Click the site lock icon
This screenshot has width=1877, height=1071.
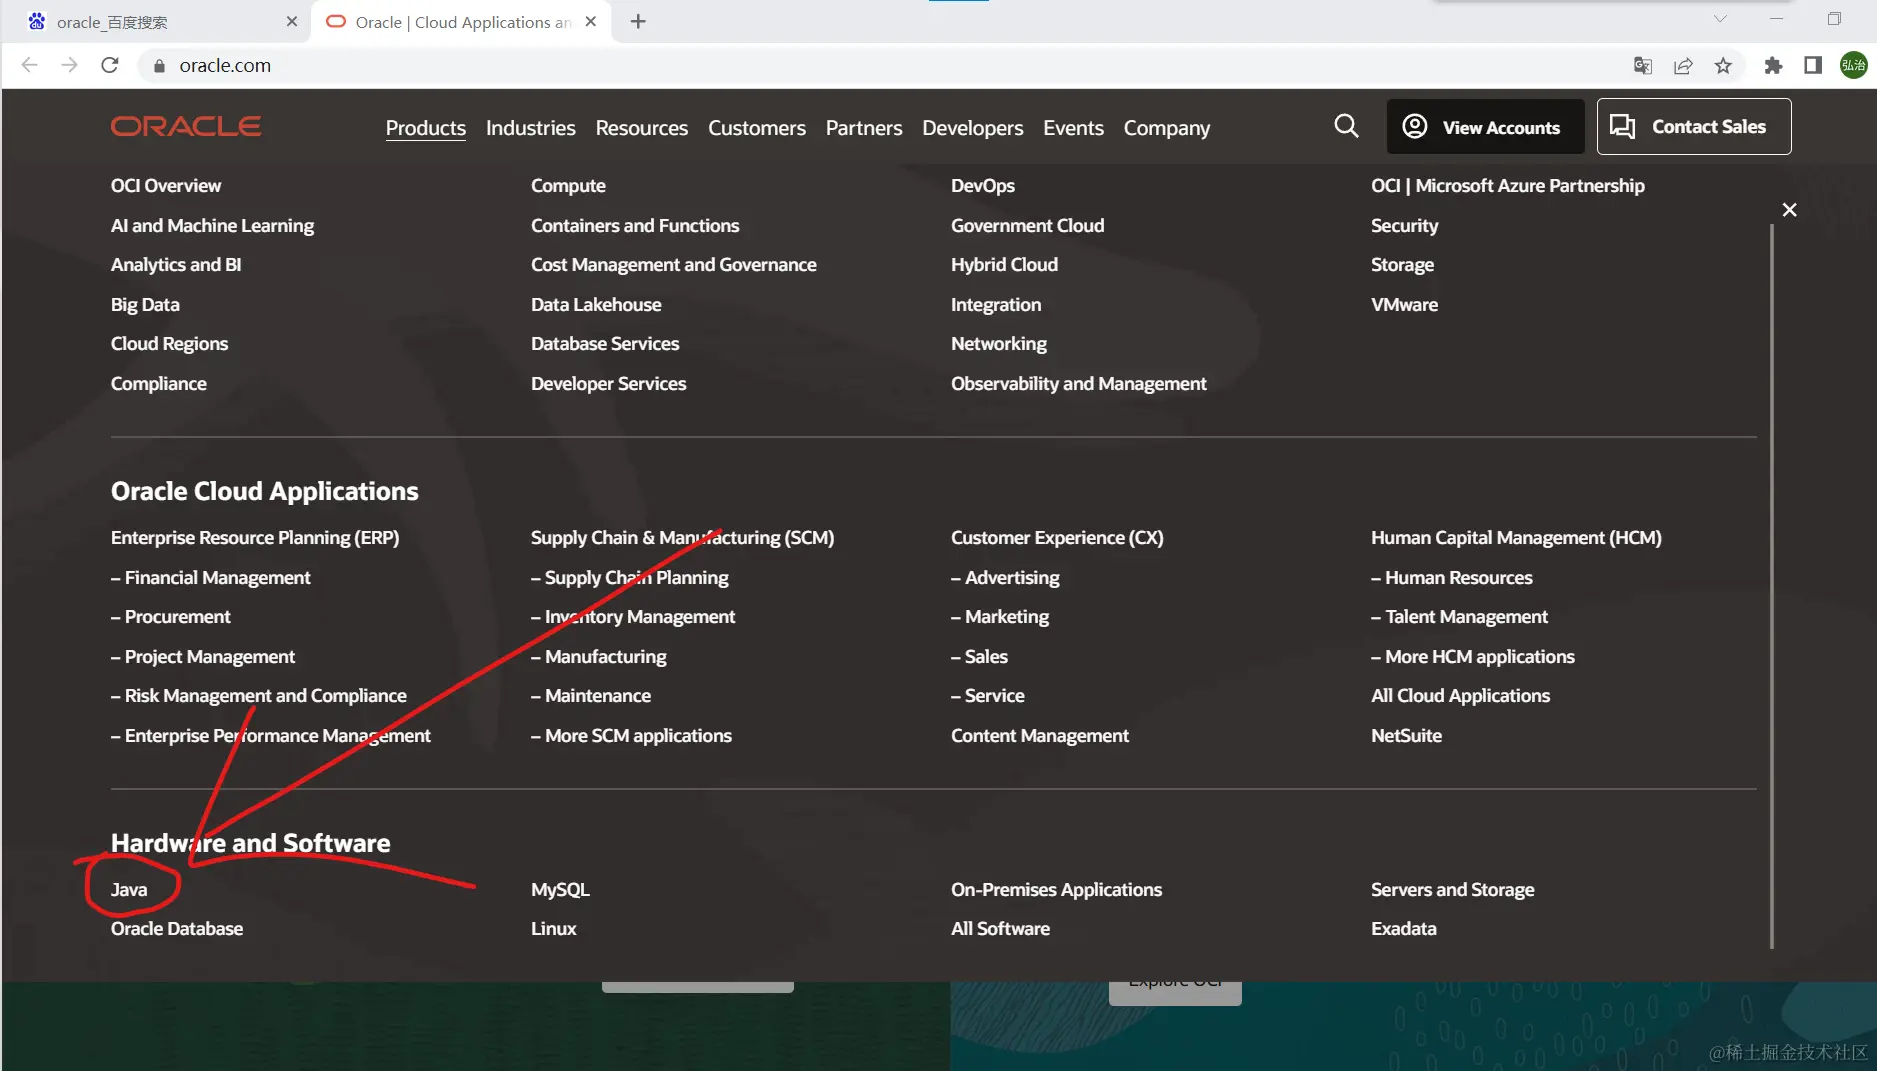click(x=159, y=66)
